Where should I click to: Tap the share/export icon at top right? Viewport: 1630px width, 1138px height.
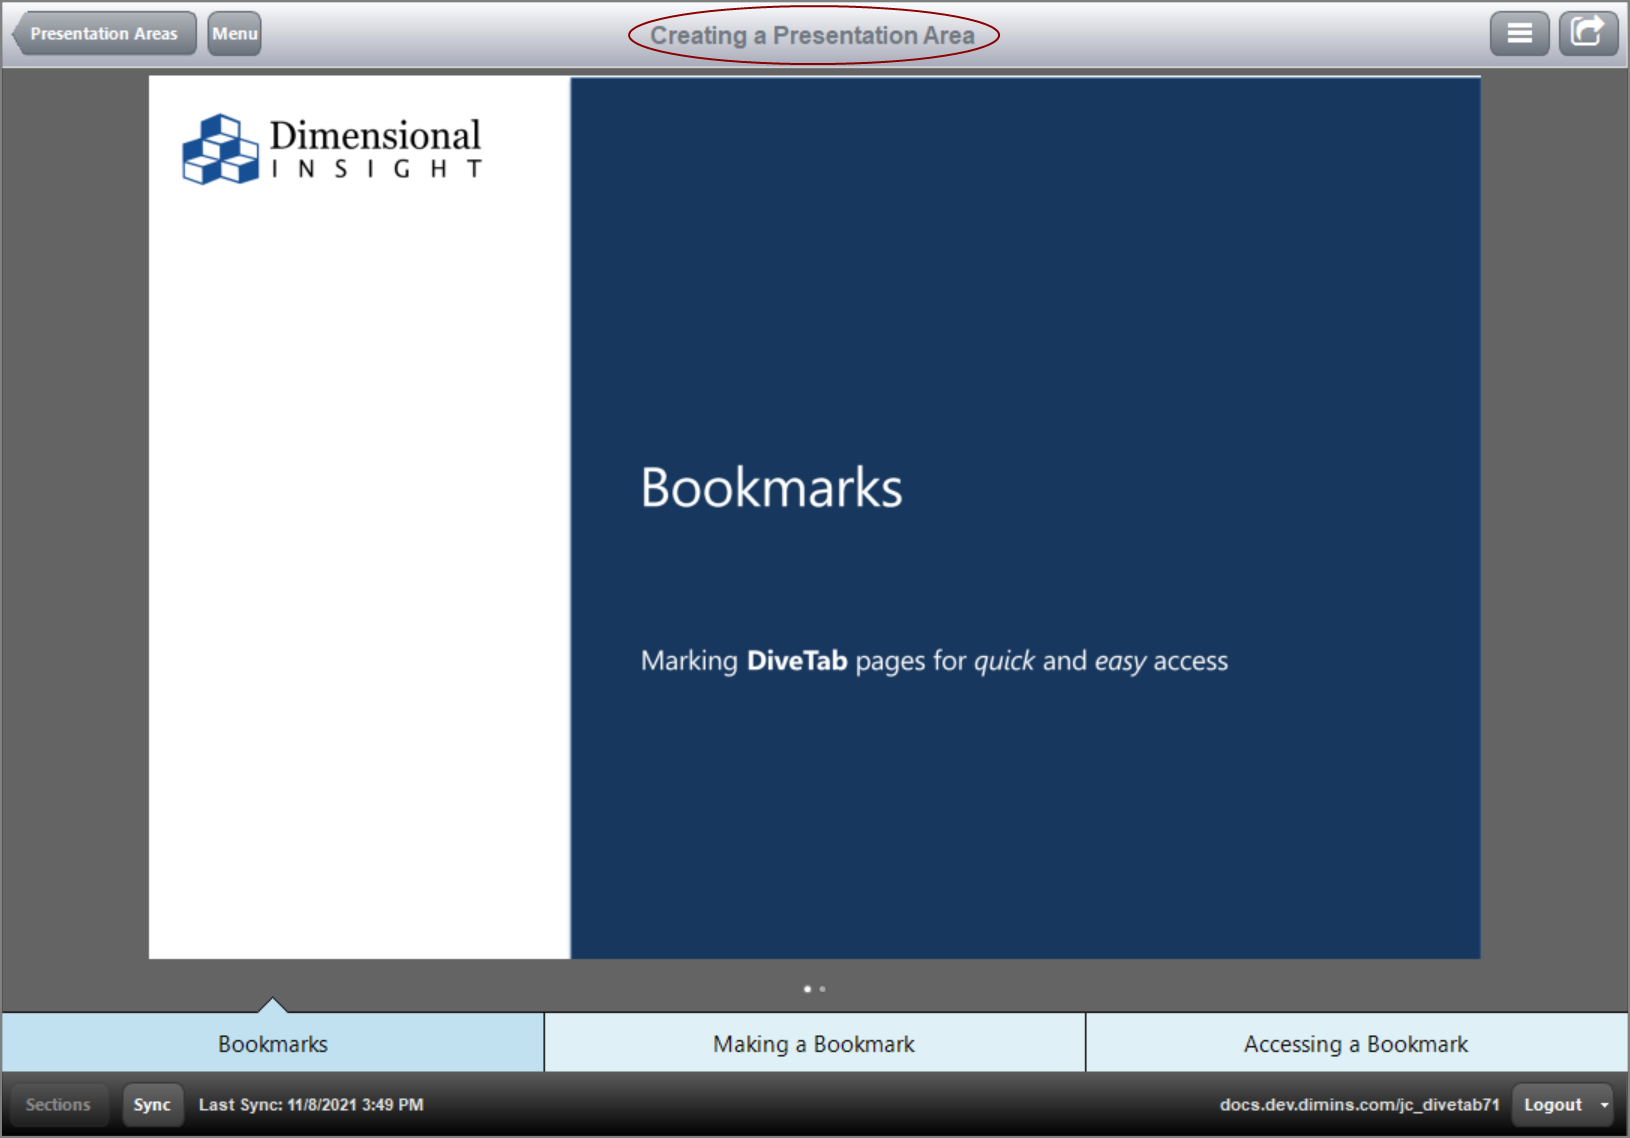tap(1589, 32)
